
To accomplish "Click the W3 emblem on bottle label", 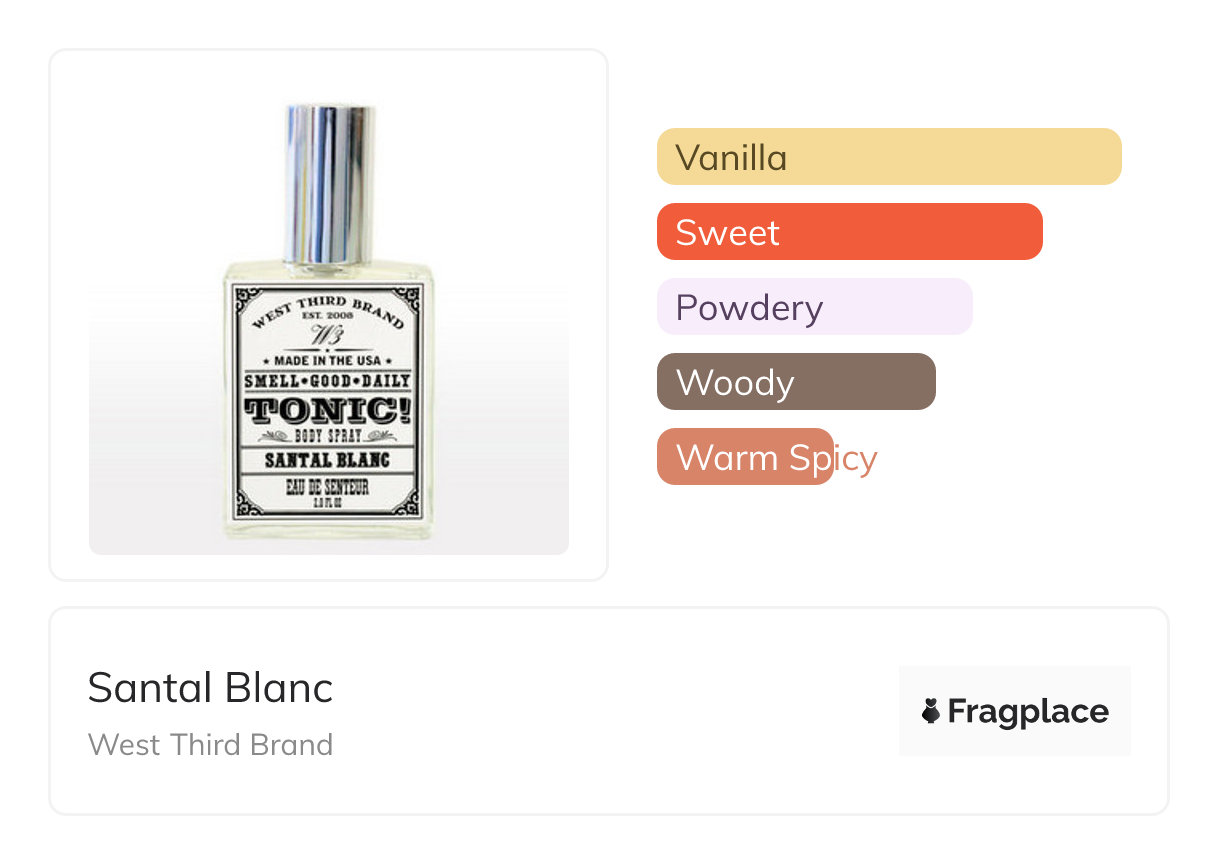I will coord(326,334).
